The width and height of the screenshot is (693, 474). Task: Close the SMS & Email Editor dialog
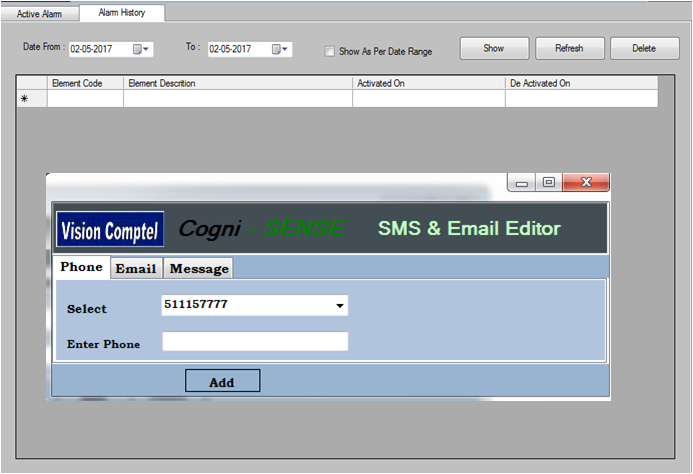[586, 182]
